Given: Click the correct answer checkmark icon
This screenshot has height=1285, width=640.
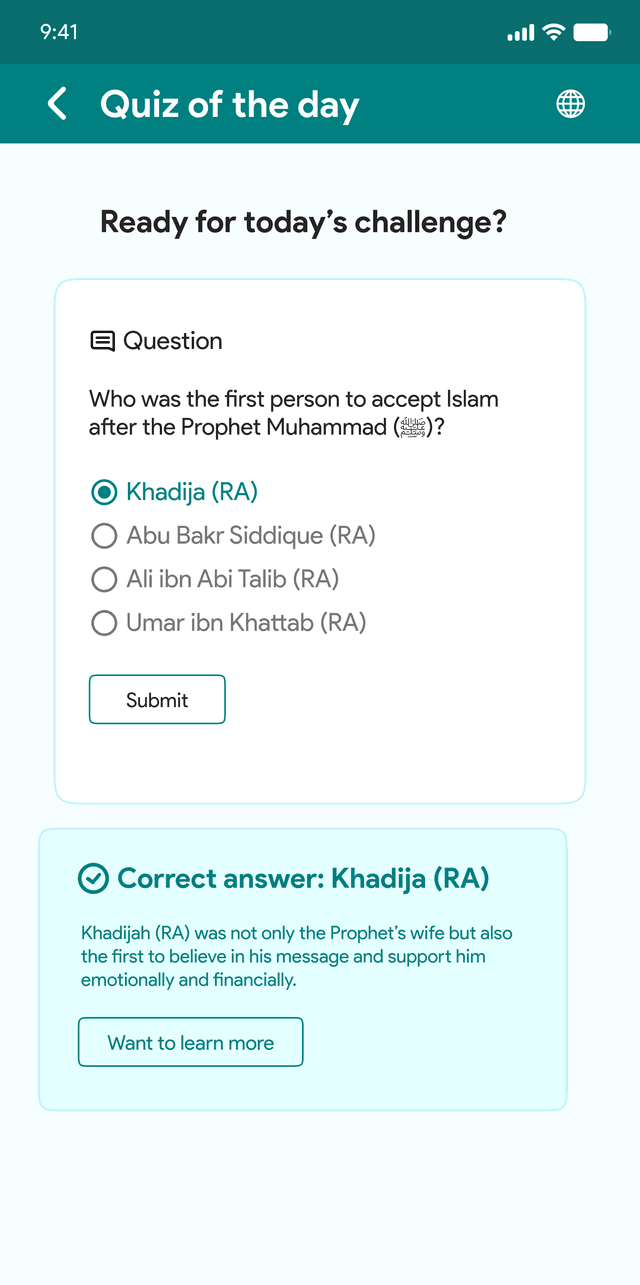Looking at the screenshot, I should (93, 879).
